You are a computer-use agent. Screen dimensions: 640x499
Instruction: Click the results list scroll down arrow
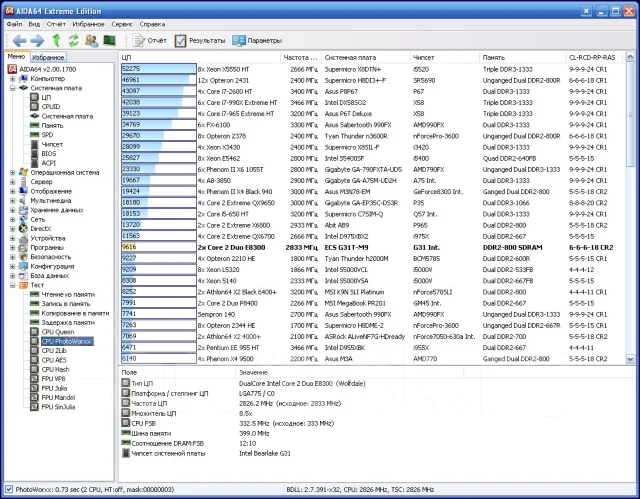point(630,359)
